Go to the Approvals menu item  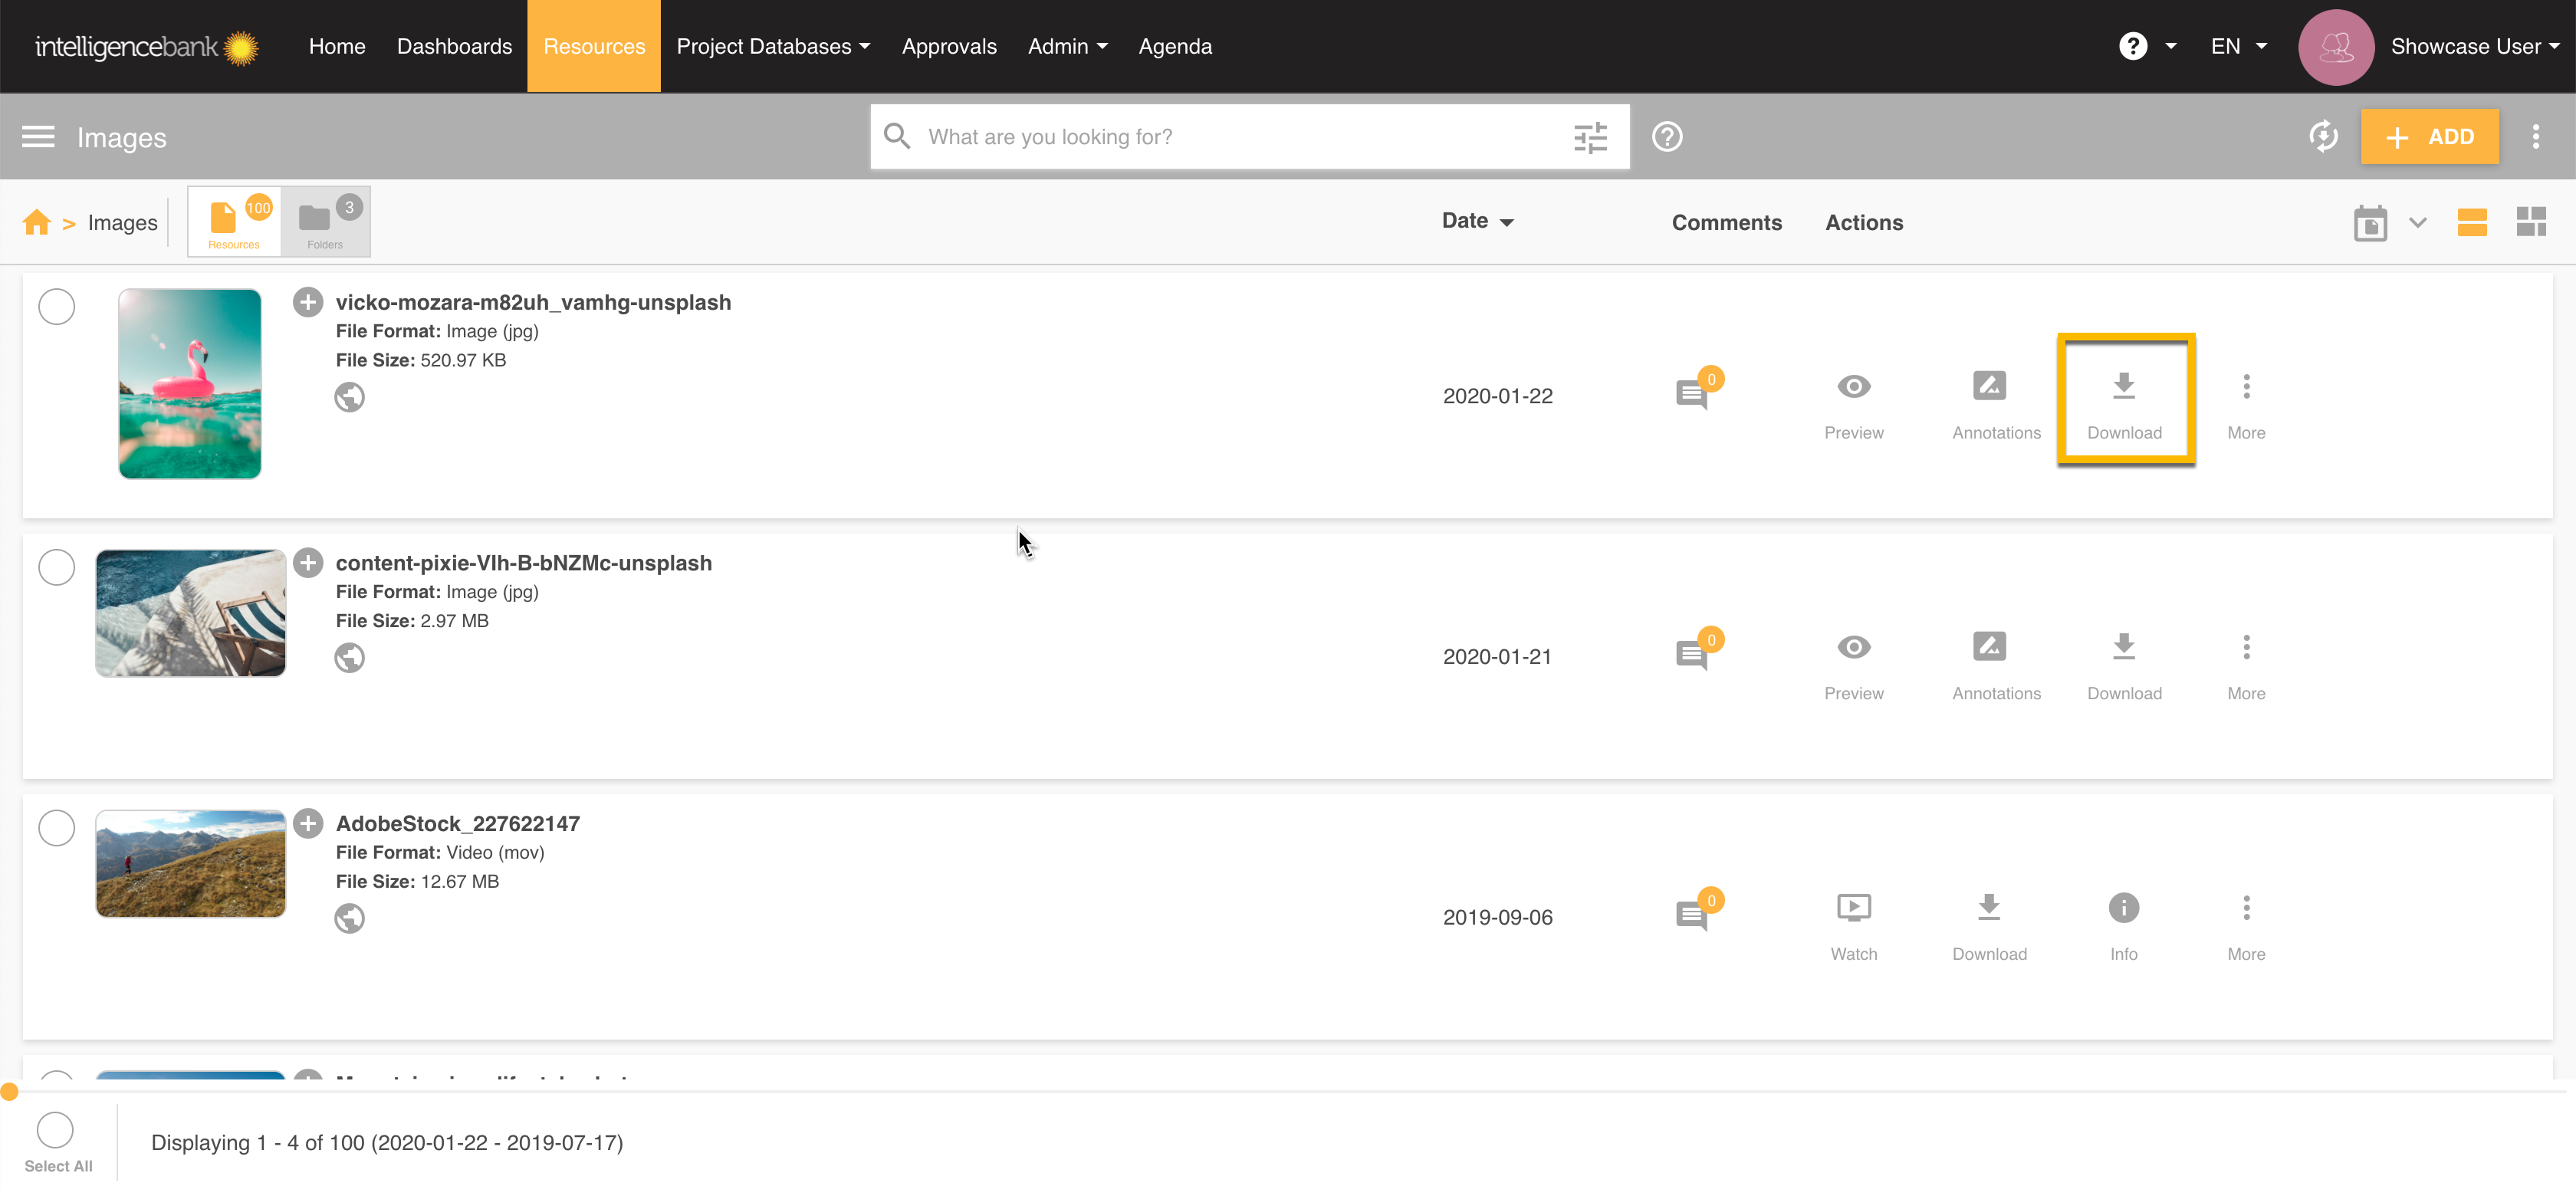click(949, 46)
